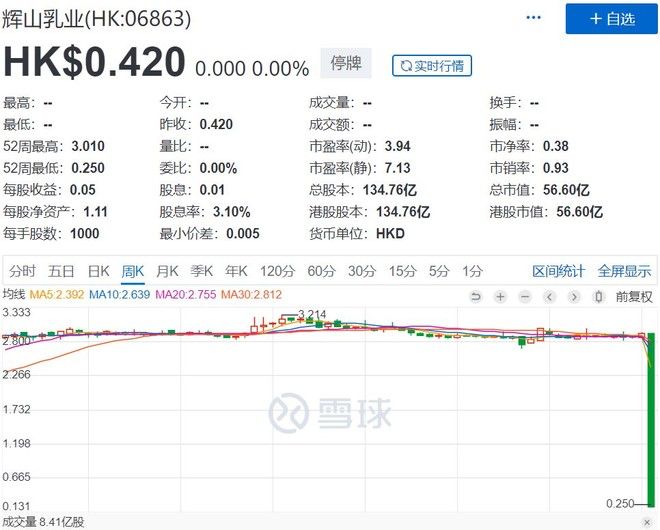Click the 总市值 value 56.60亿
Image resolution: width=660 pixels, height=530 pixels.
tap(566, 190)
